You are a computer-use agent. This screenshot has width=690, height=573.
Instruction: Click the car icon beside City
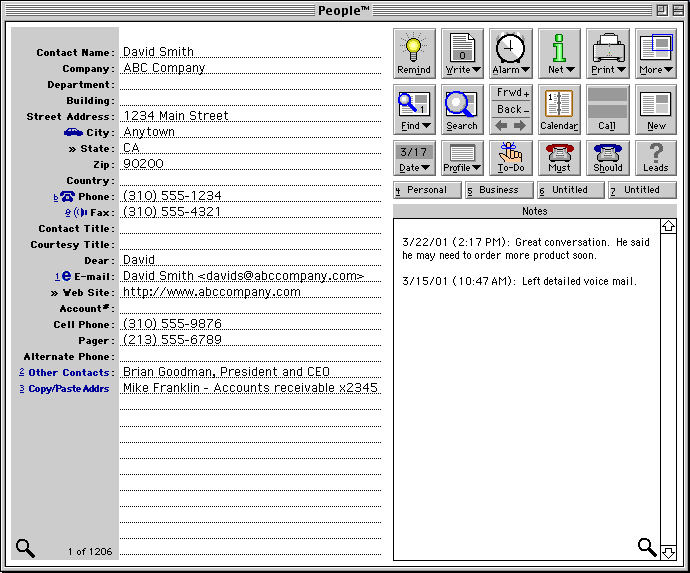(73, 132)
